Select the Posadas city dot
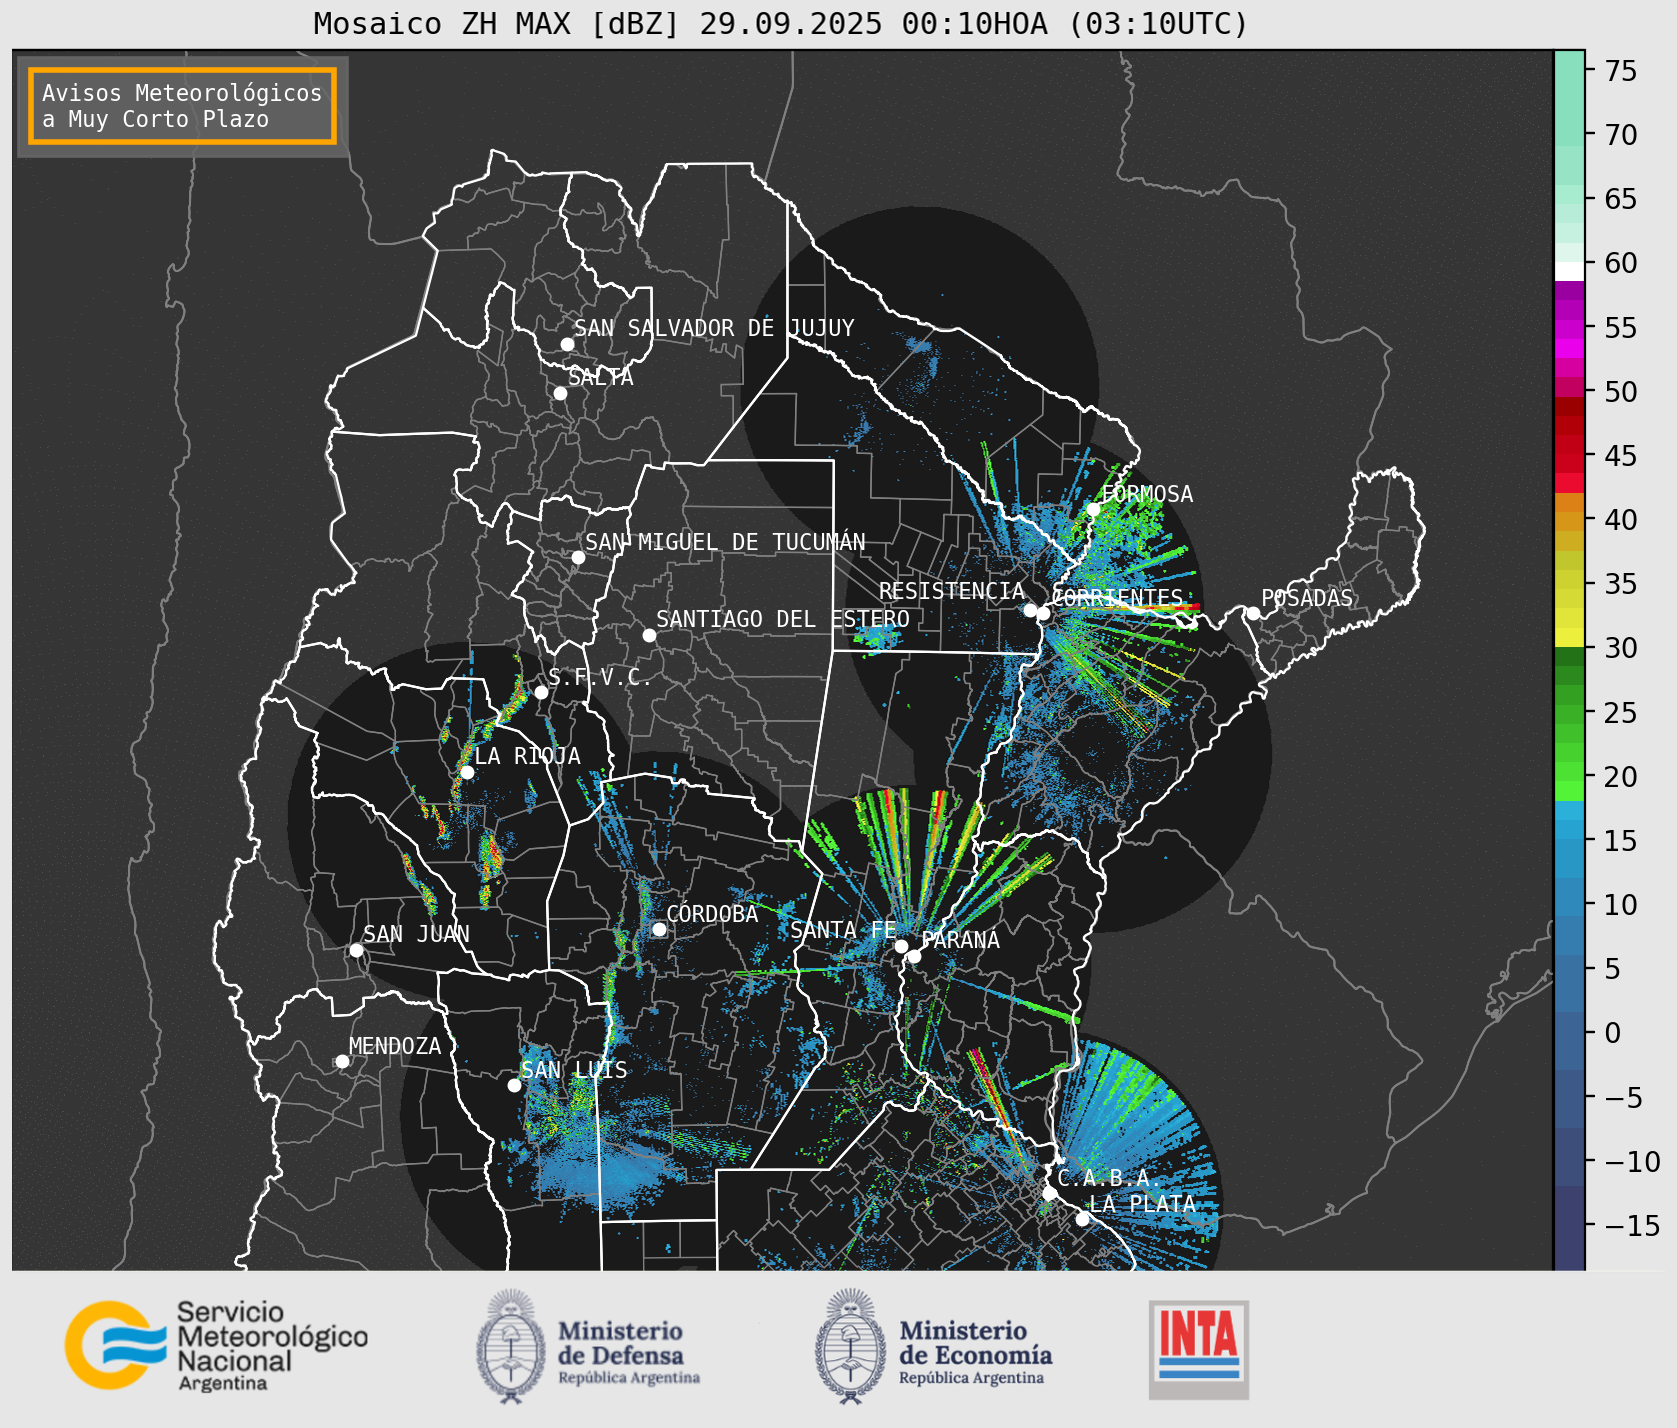The image size is (1677, 1428). pyautogui.click(x=1253, y=613)
